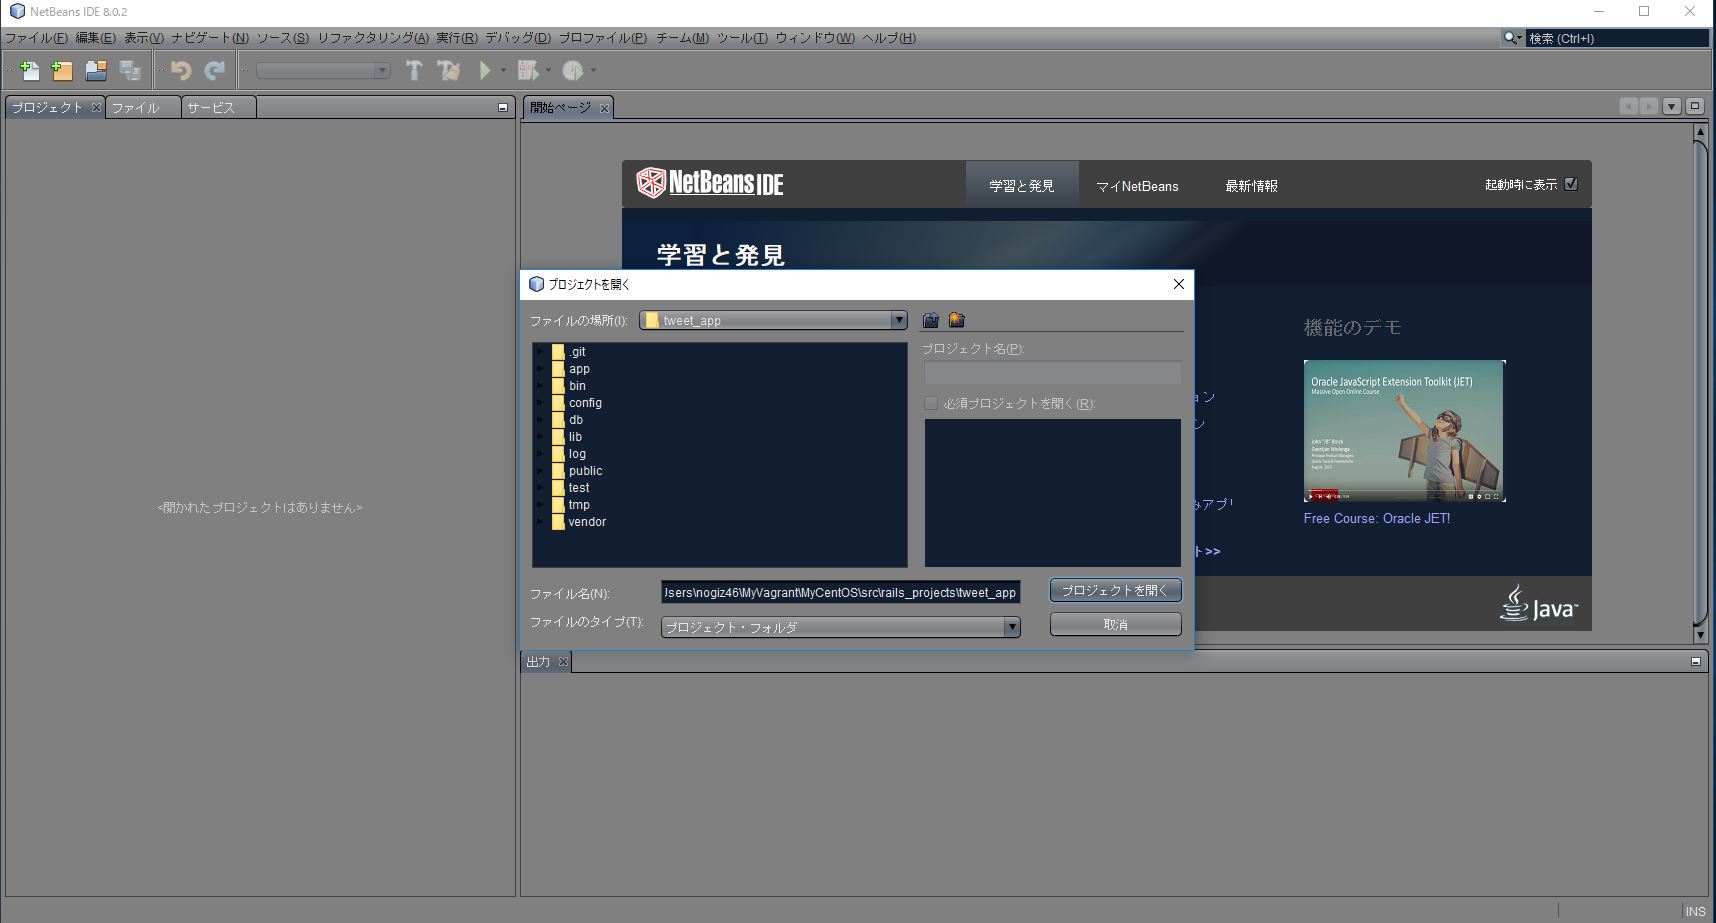Run the project with the green Run icon
The height and width of the screenshot is (923, 1716).
[484, 70]
